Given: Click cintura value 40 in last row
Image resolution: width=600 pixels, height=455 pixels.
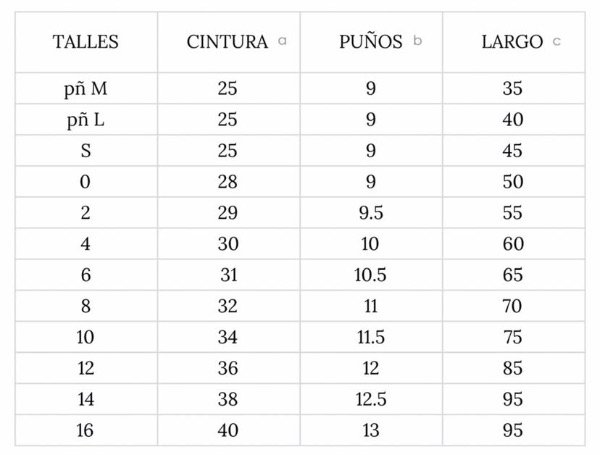Looking at the screenshot, I should pyautogui.click(x=228, y=431).
